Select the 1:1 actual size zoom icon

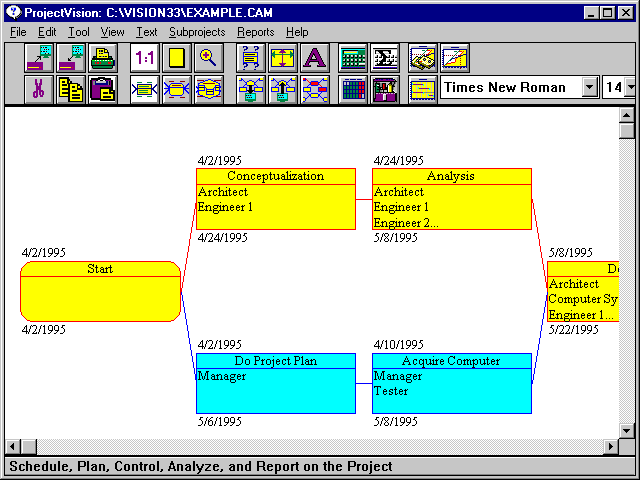[145, 58]
